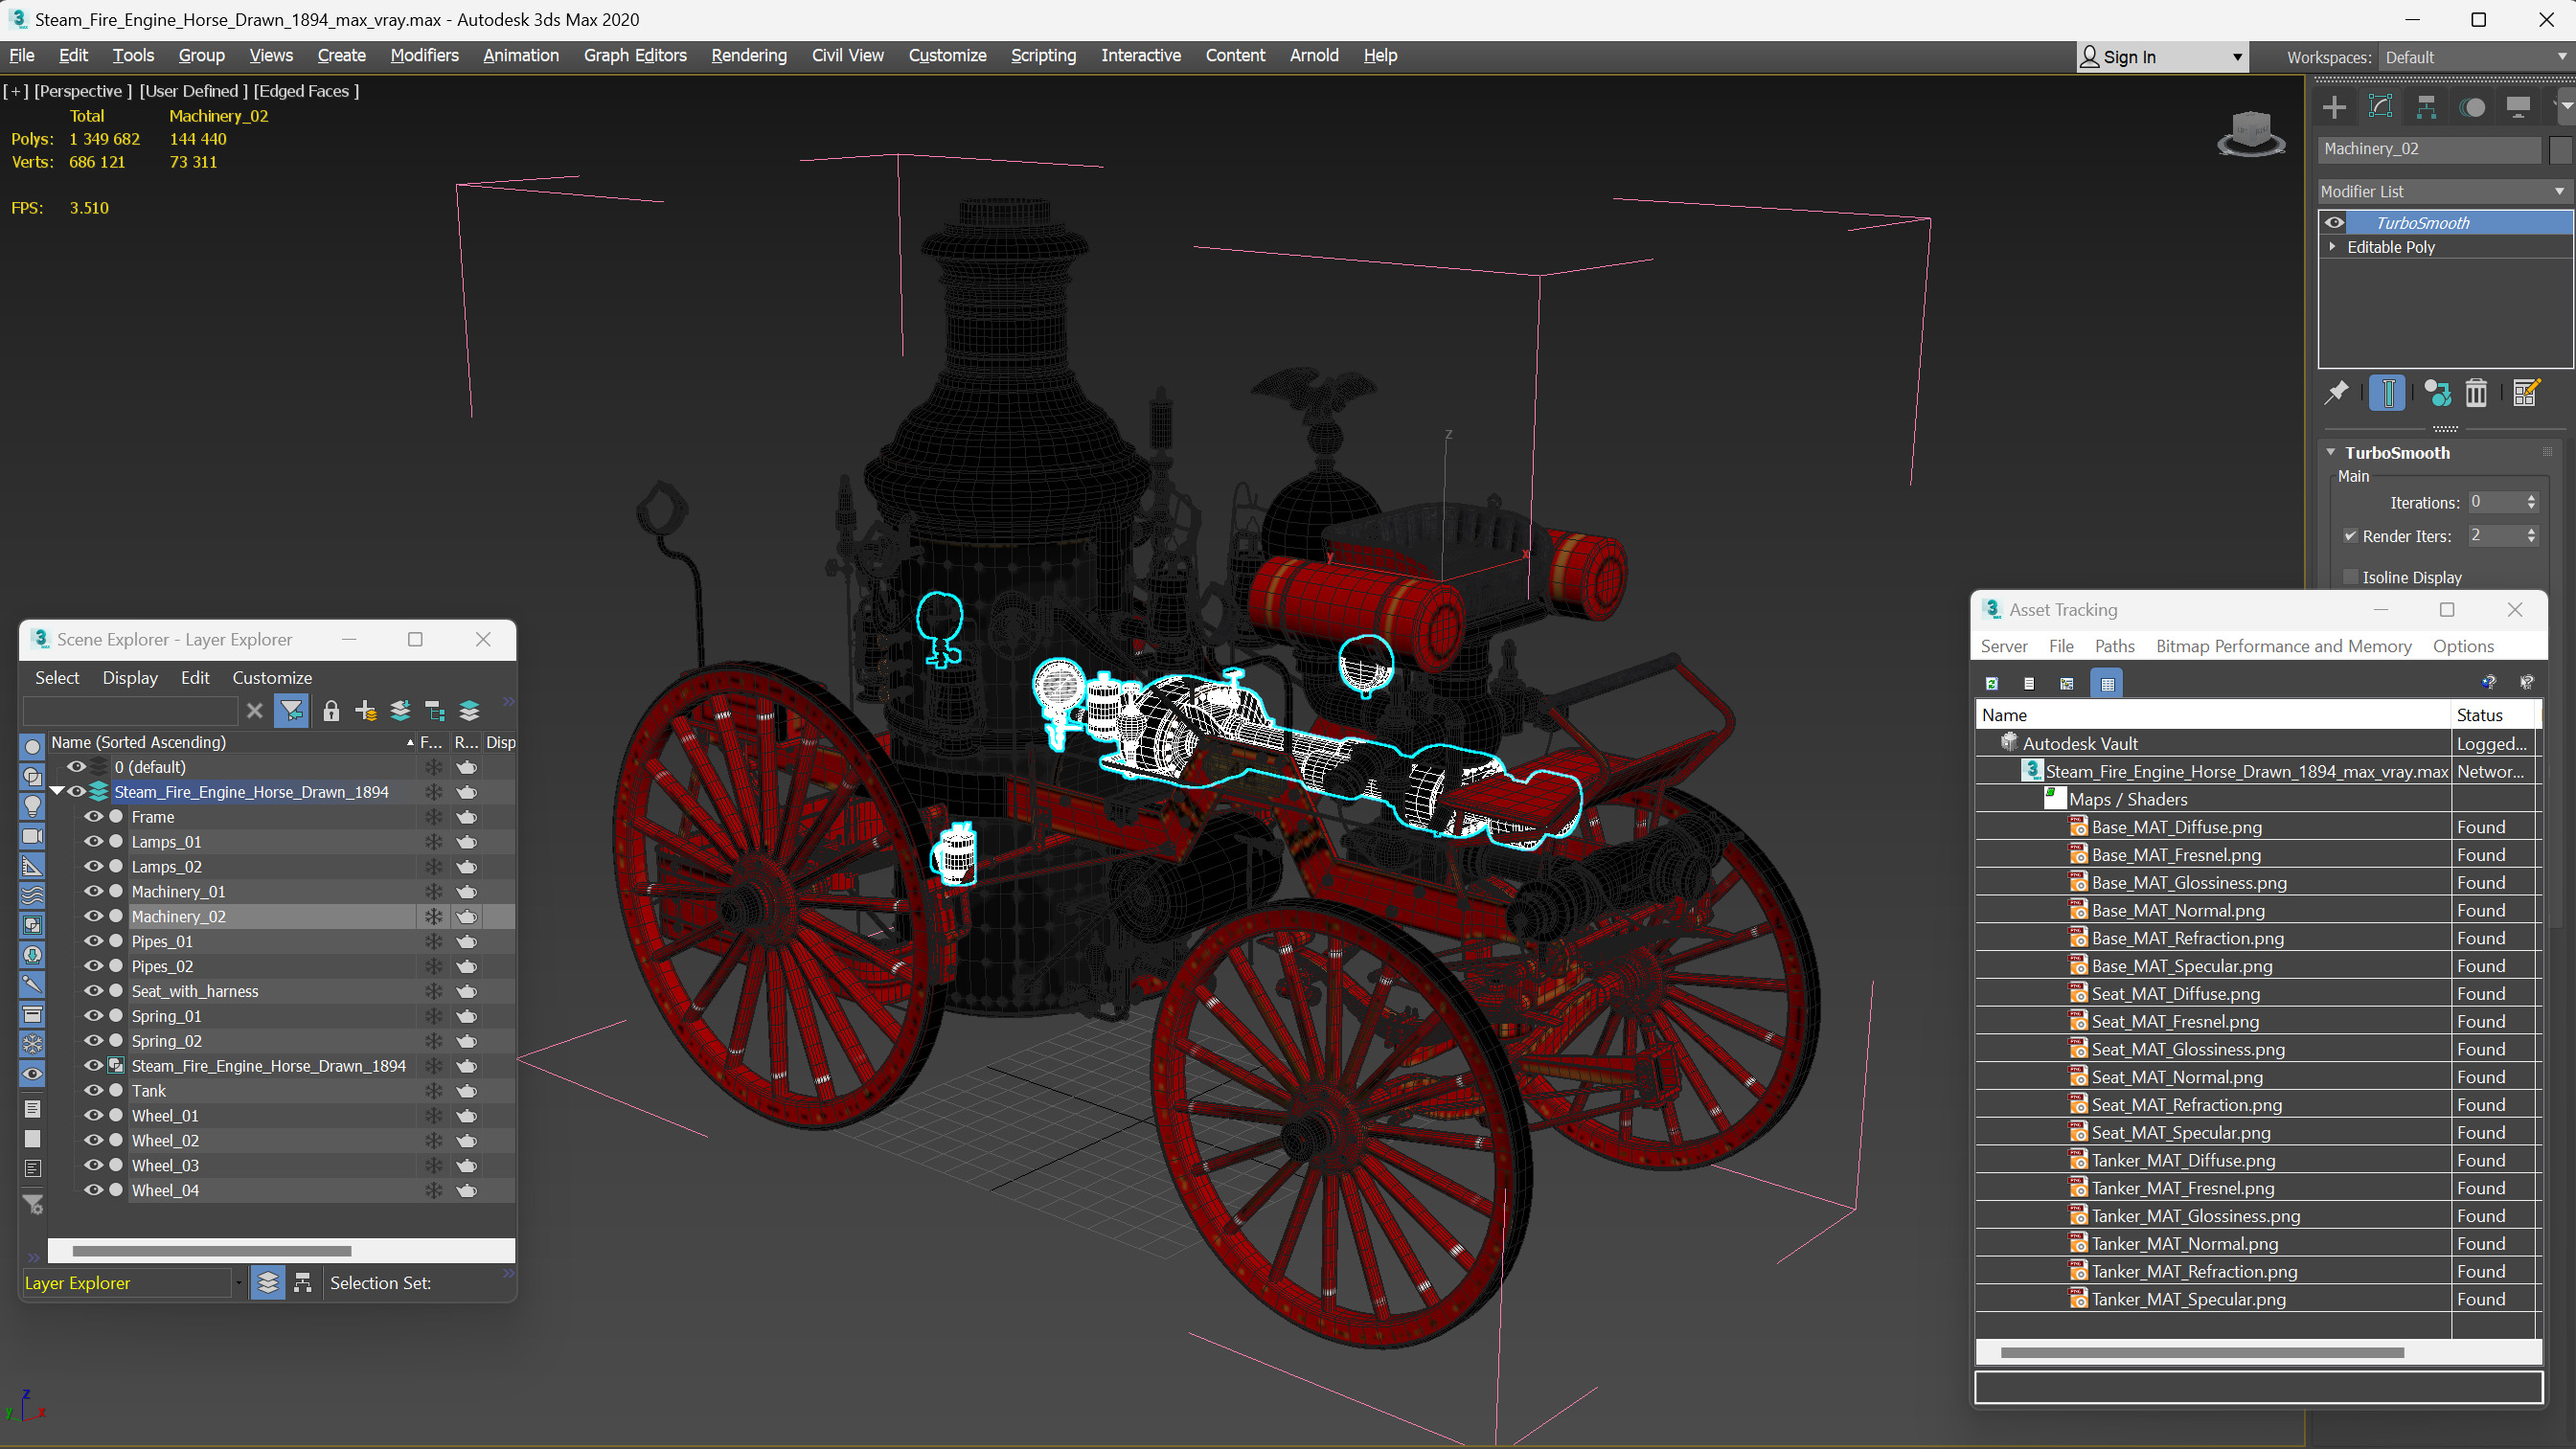Image resolution: width=2576 pixels, height=1449 pixels.
Task: Toggle Display Space Warps wave icon
Action: point(32,896)
